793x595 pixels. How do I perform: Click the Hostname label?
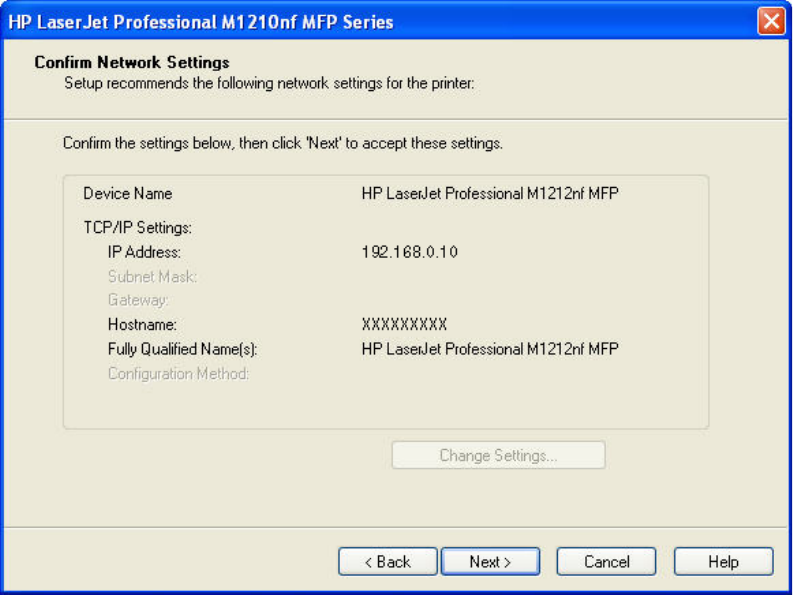[143, 324]
